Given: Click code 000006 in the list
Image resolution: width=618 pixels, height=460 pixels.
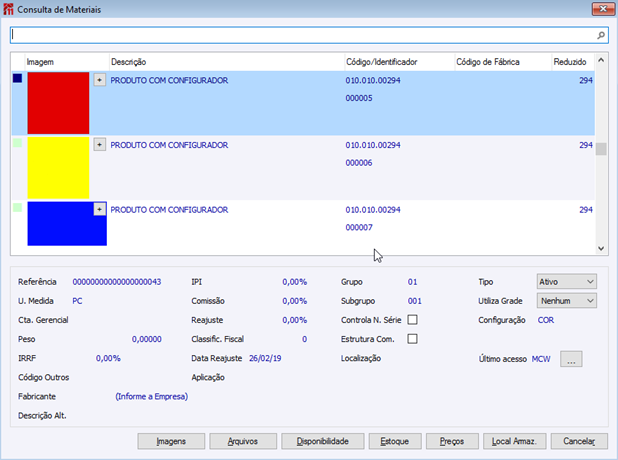Looking at the screenshot, I should [359, 163].
